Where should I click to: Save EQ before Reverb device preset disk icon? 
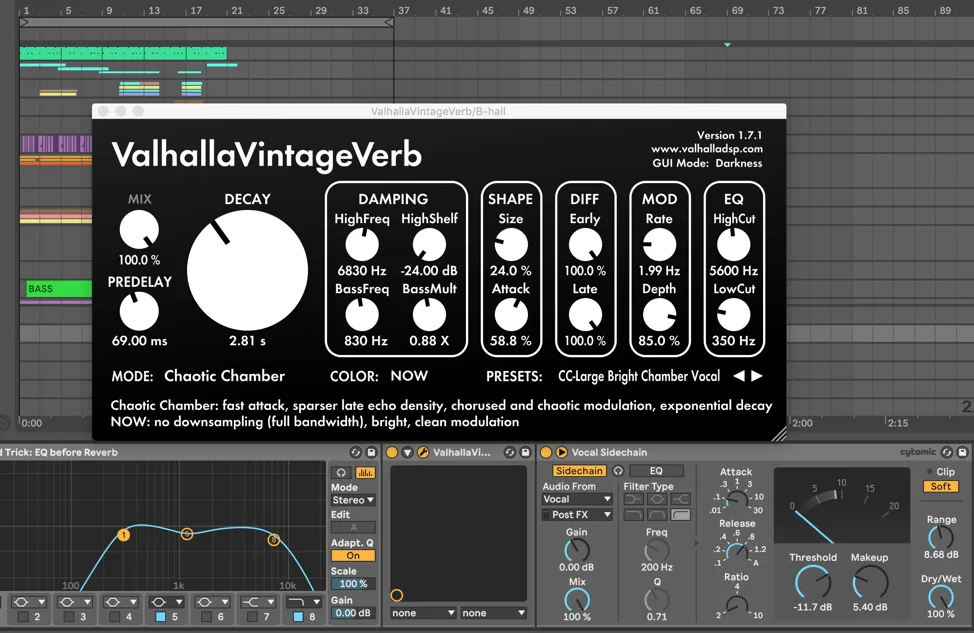pyautogui.click(x=371, y=452)
